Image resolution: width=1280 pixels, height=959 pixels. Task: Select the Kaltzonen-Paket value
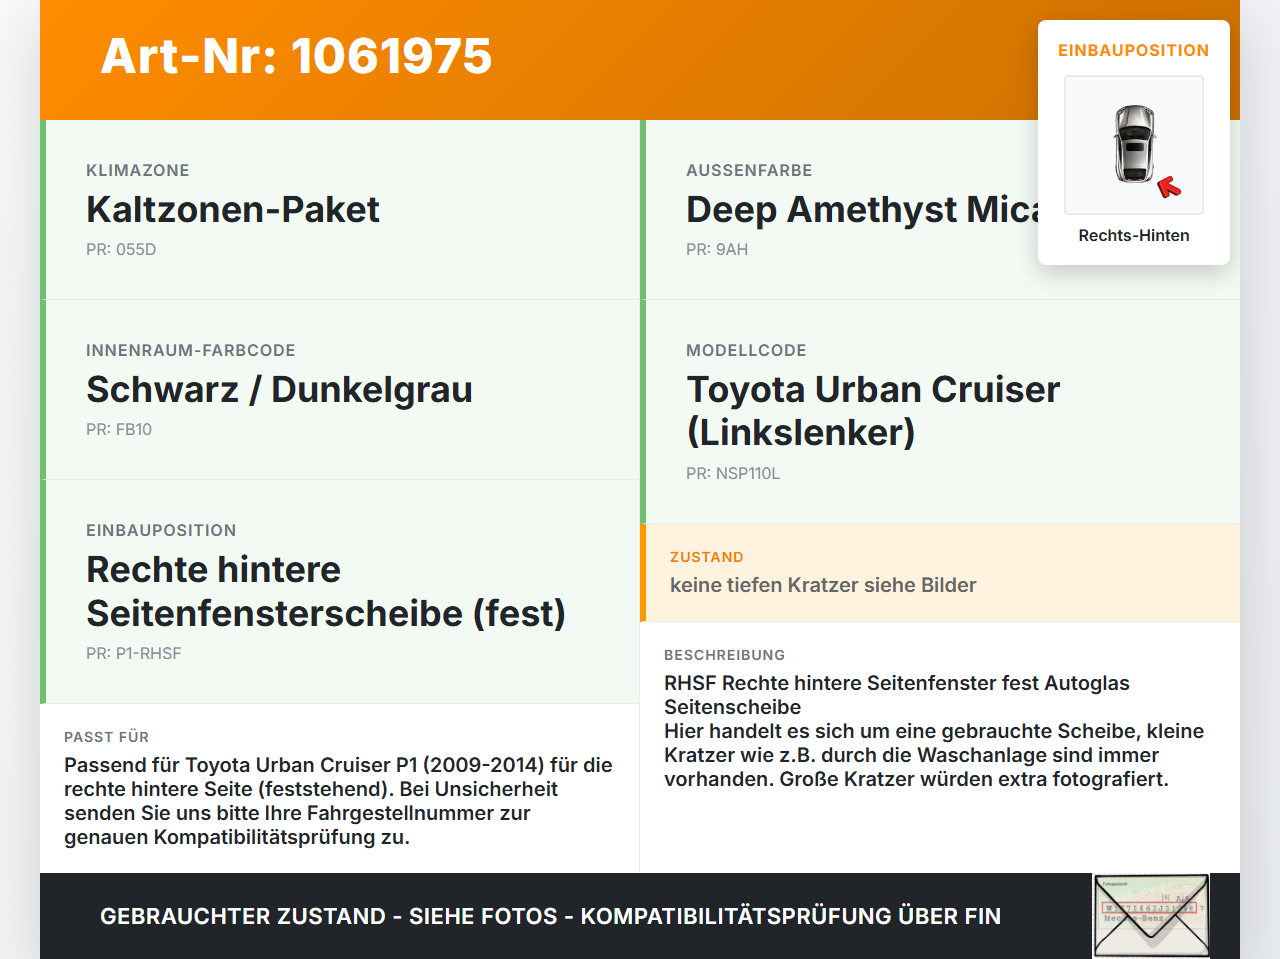tap(233, 209)
